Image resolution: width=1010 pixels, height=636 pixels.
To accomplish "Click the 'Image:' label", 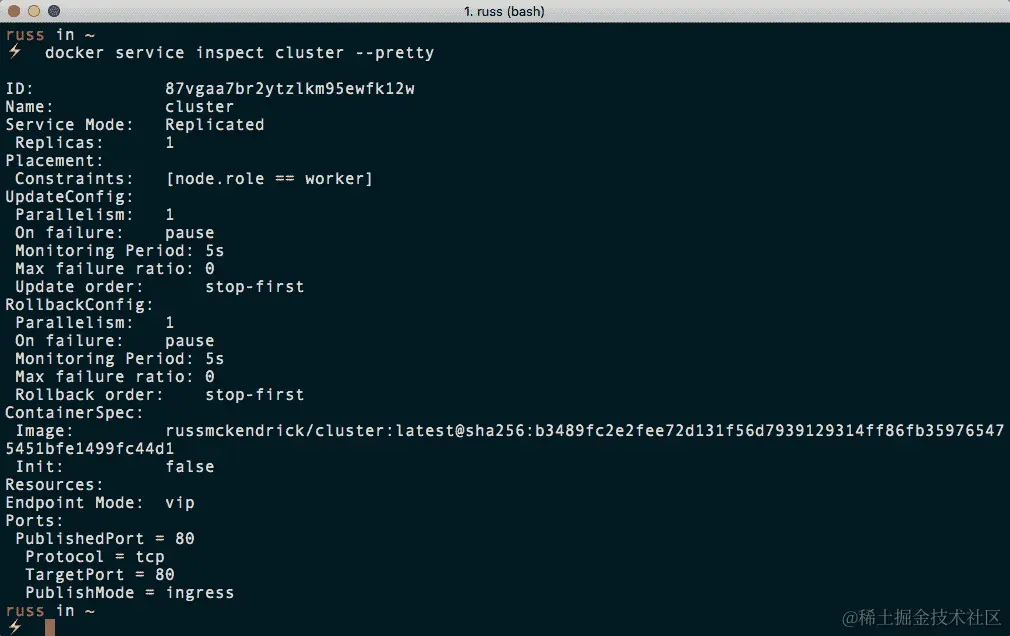I will coord(44,431).
